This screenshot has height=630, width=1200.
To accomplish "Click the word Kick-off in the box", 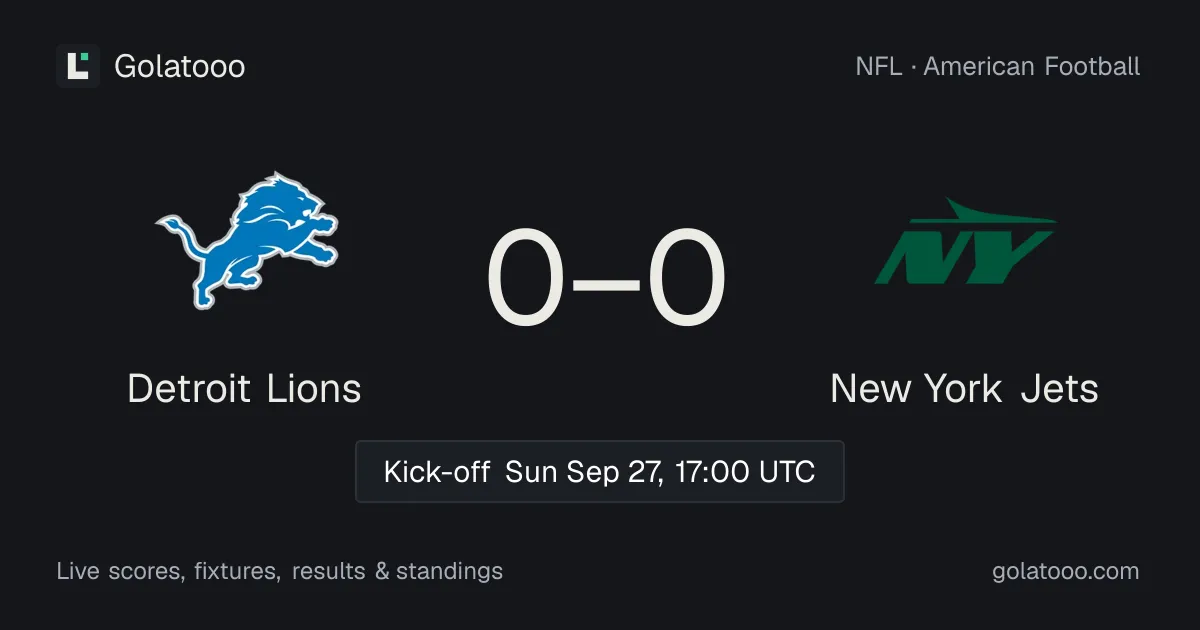I will [x=437, y=471].
